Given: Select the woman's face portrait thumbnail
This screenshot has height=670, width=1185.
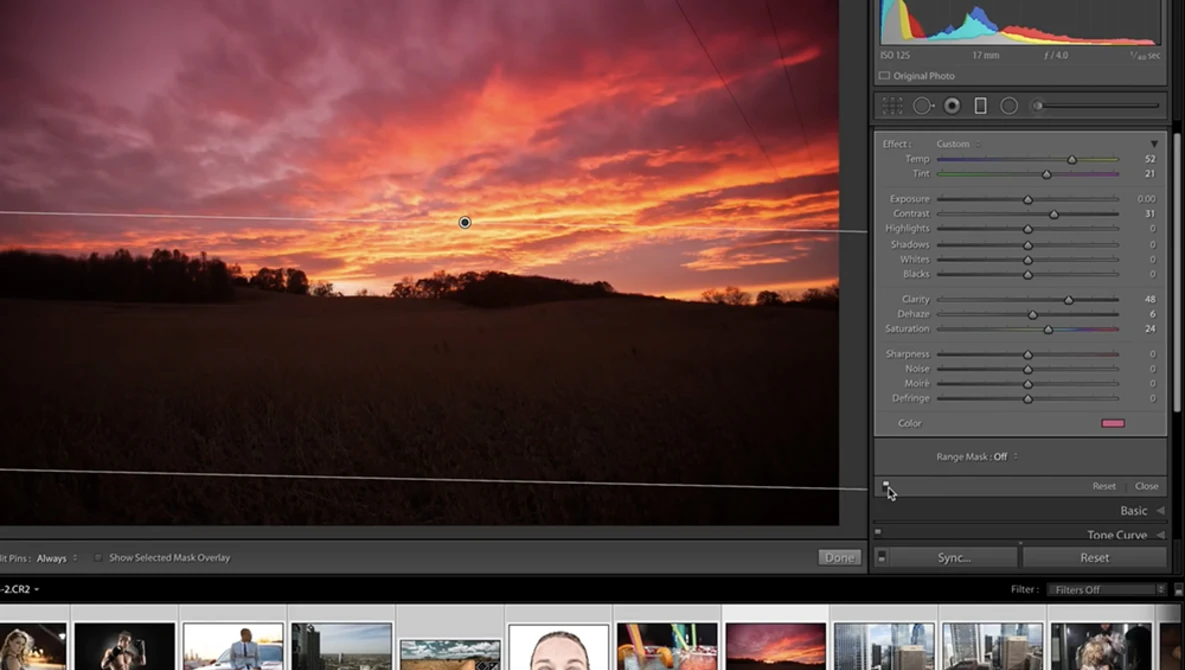Looking at the screenshot, I should (558, 647).
